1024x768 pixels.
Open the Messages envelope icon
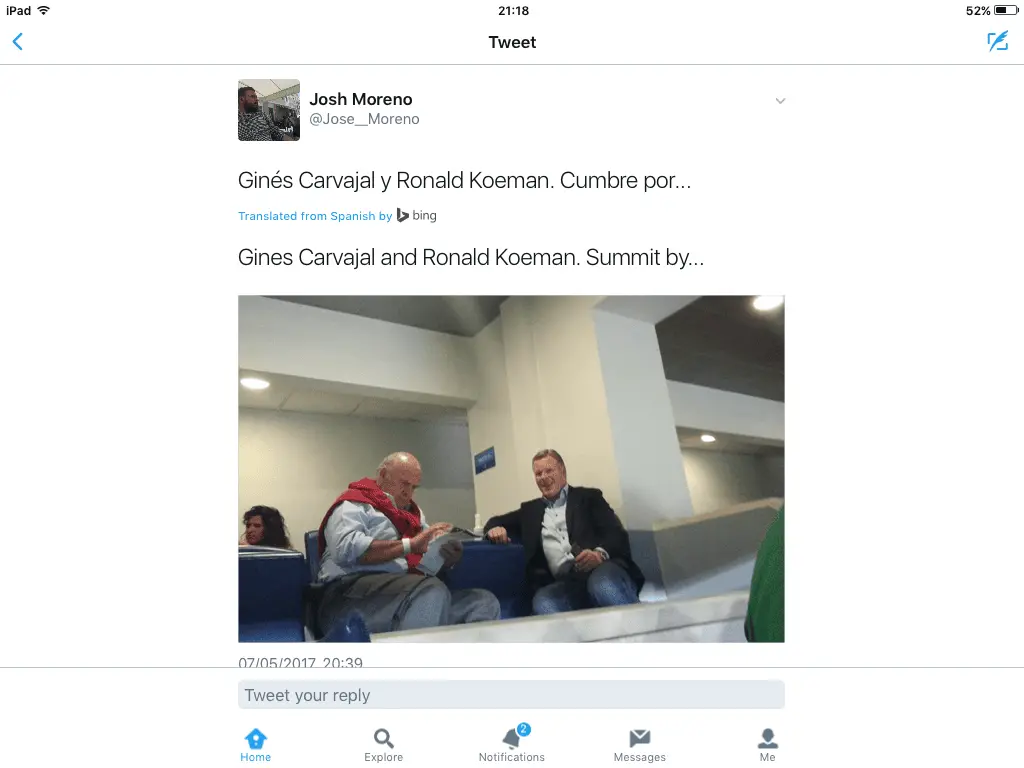pos(639,738)
